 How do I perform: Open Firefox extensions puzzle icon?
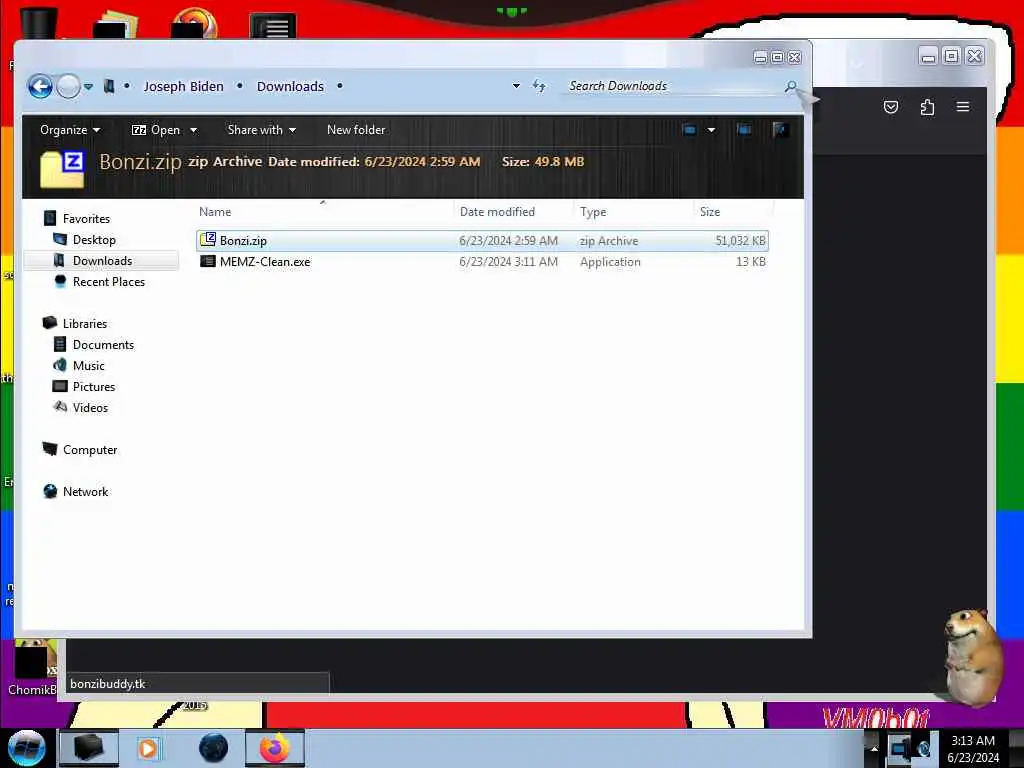pos(927,107)
